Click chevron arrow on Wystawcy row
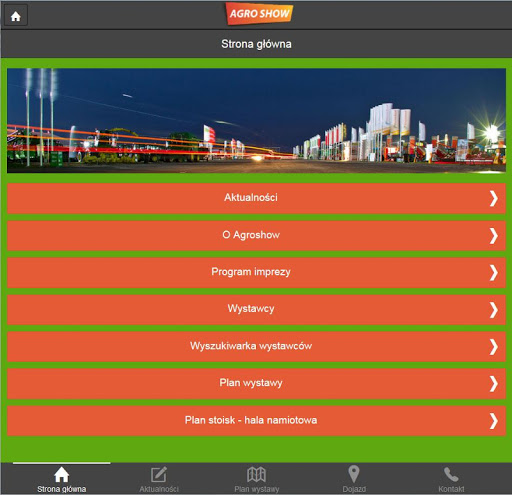The image size is (512, 495). (494, 310)
